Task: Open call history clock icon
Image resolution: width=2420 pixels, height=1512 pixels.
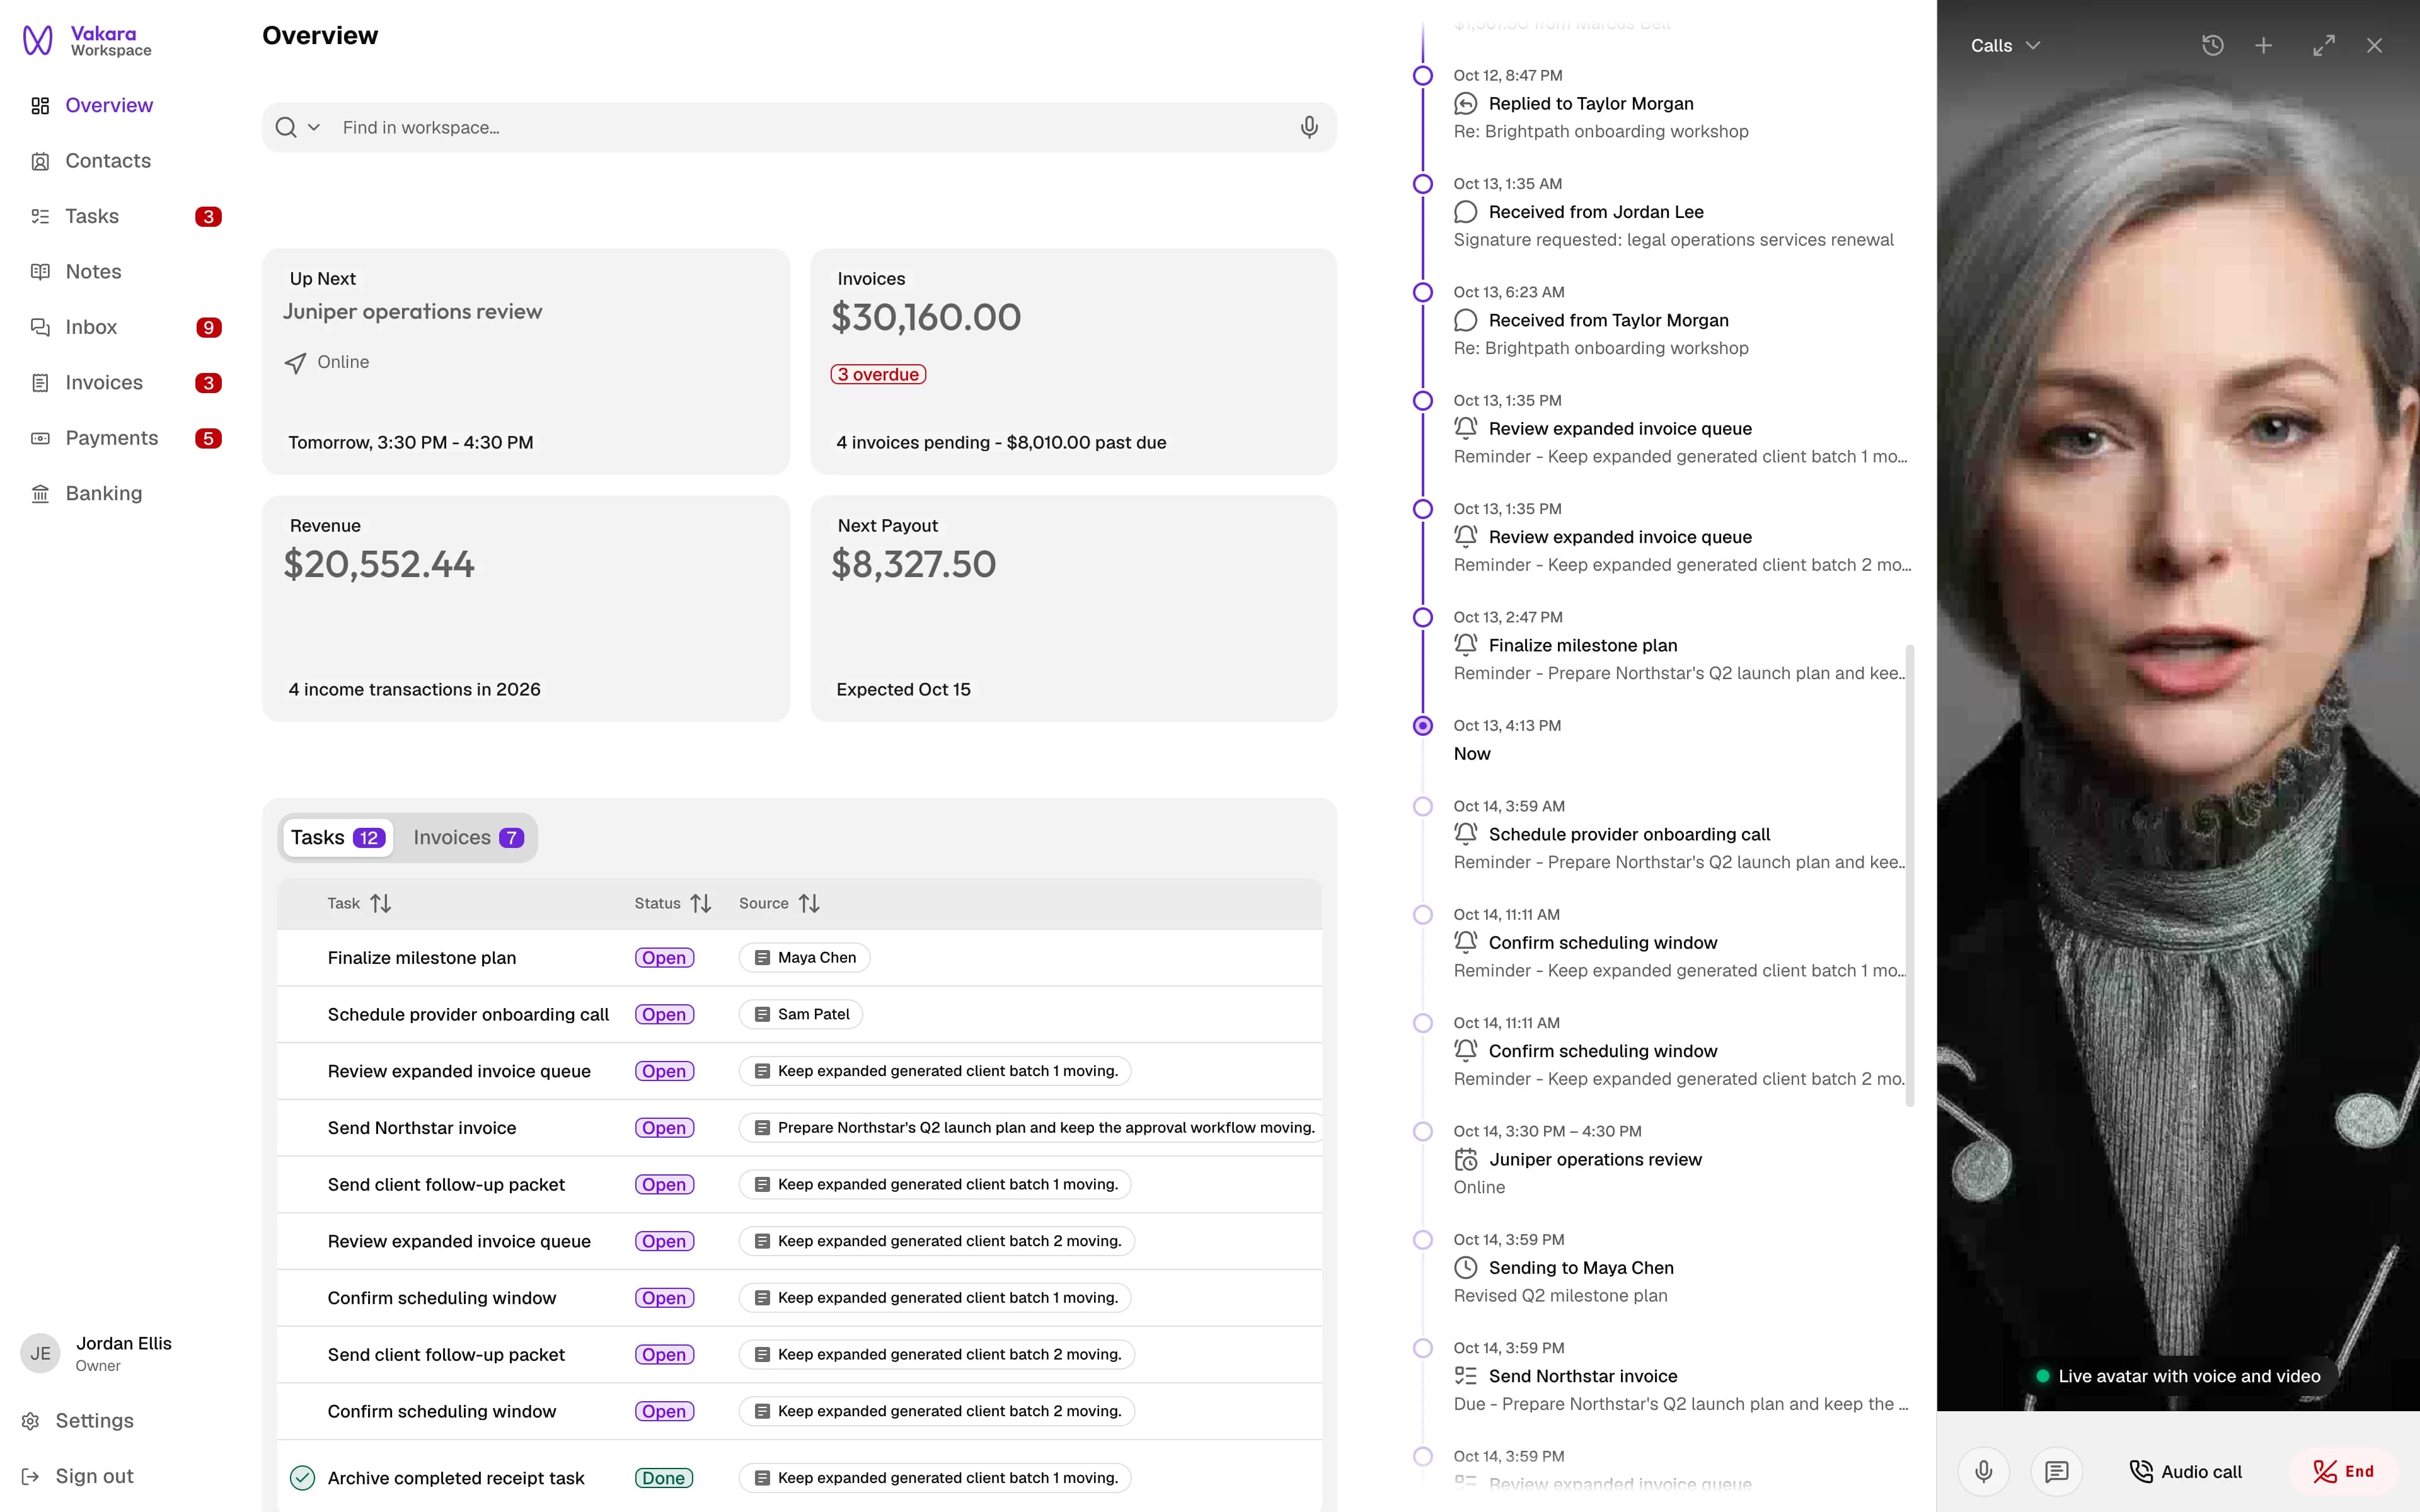Action: (x=2212, y=45)
